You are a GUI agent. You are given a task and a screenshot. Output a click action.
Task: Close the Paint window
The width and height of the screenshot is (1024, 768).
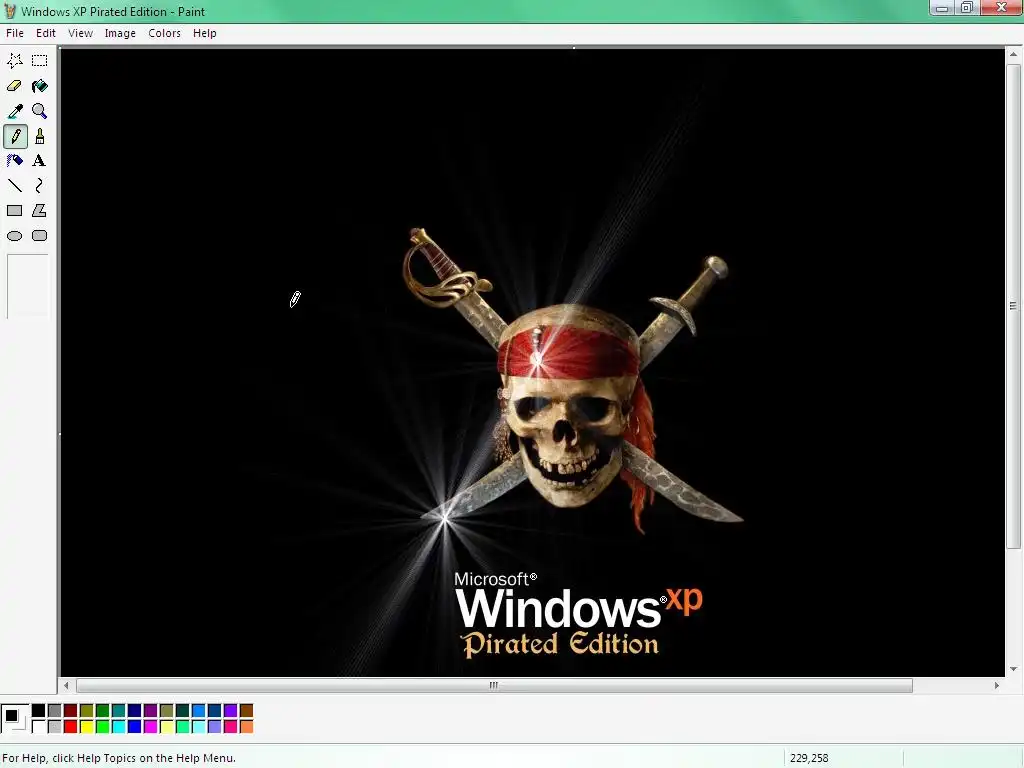point(1001,8)
